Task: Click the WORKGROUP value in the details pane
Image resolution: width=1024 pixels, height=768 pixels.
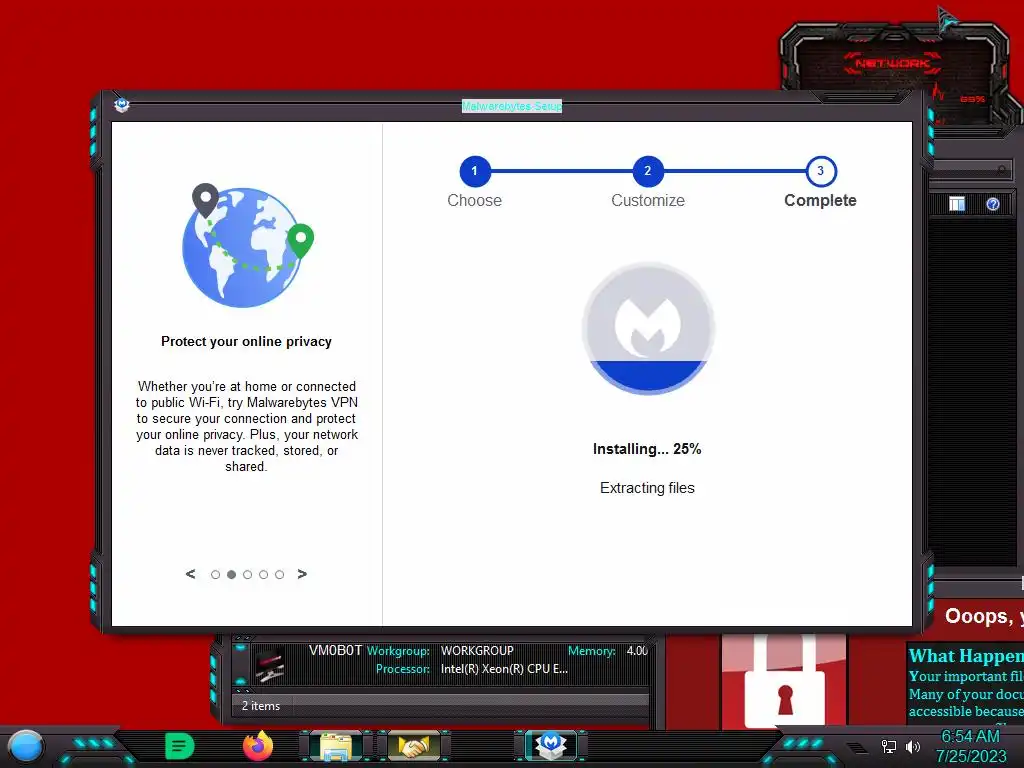Action: coord(477,651)
